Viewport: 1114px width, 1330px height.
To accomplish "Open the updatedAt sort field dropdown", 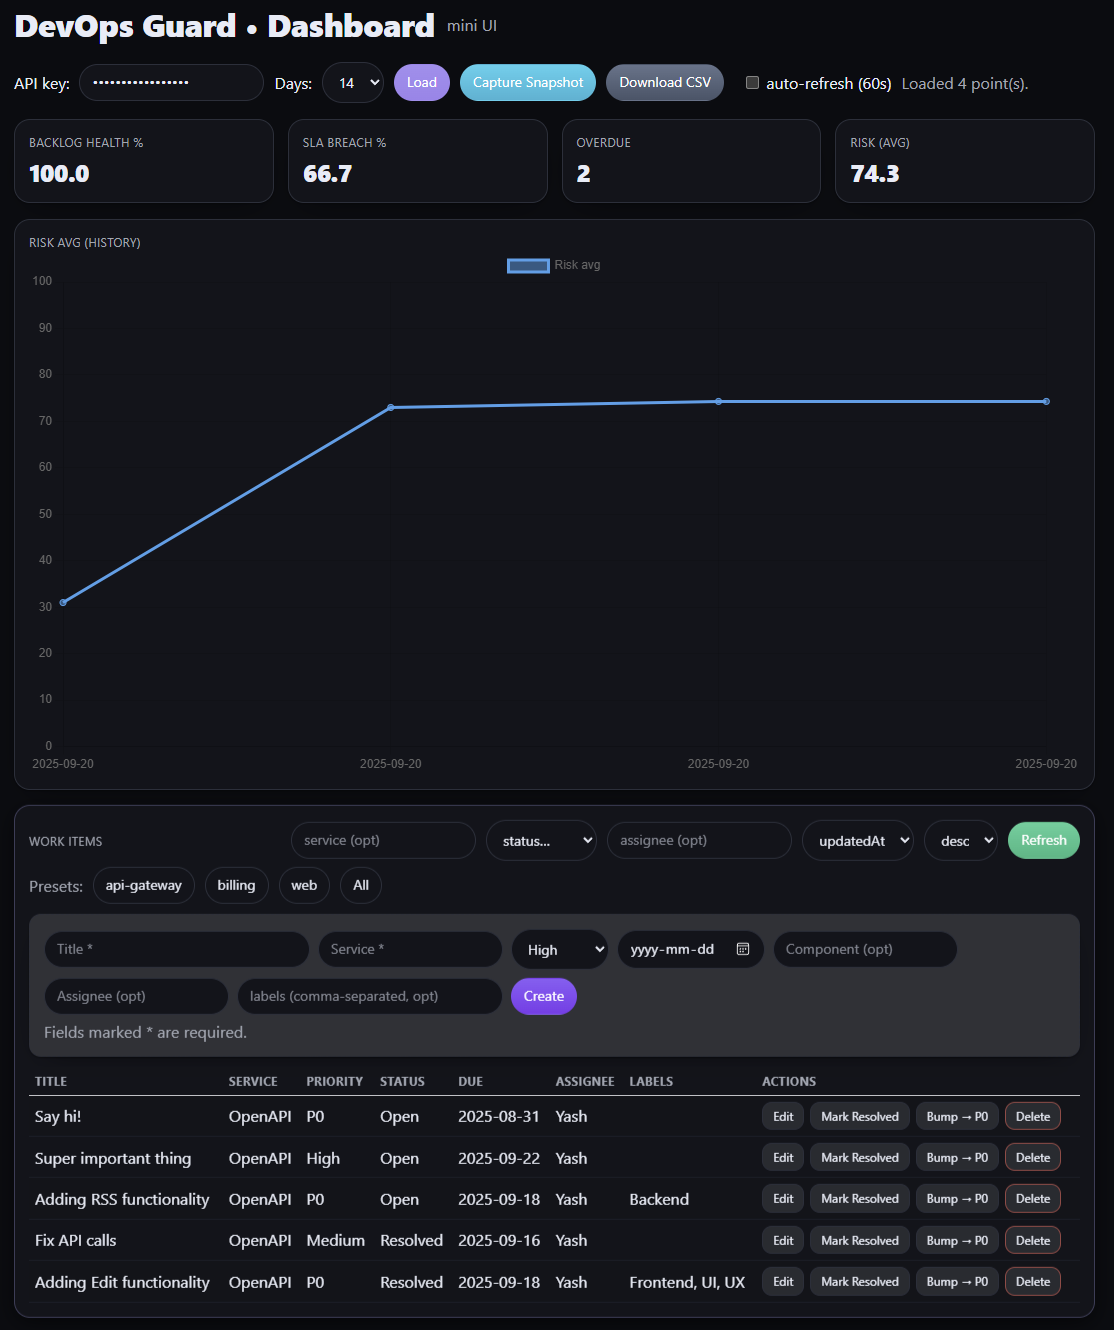I will (857, 840).
